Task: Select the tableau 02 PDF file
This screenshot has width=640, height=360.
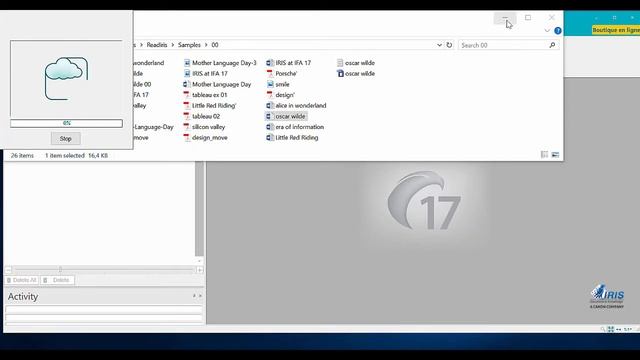Action: pyautogui.click(x=202, y=116)
